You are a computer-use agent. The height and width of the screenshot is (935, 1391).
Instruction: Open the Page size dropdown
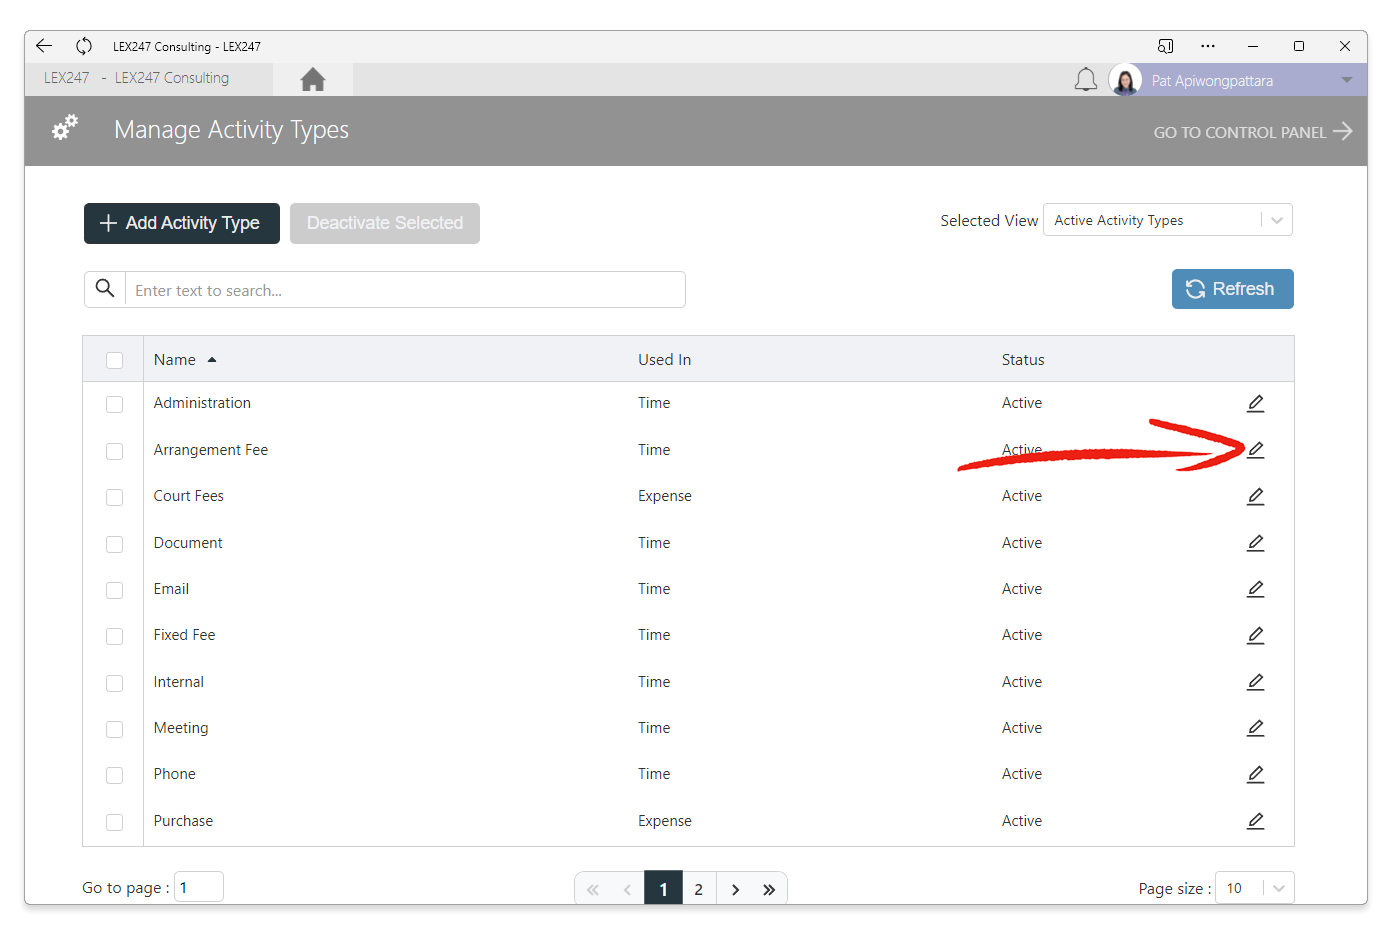coord(1255,888)
